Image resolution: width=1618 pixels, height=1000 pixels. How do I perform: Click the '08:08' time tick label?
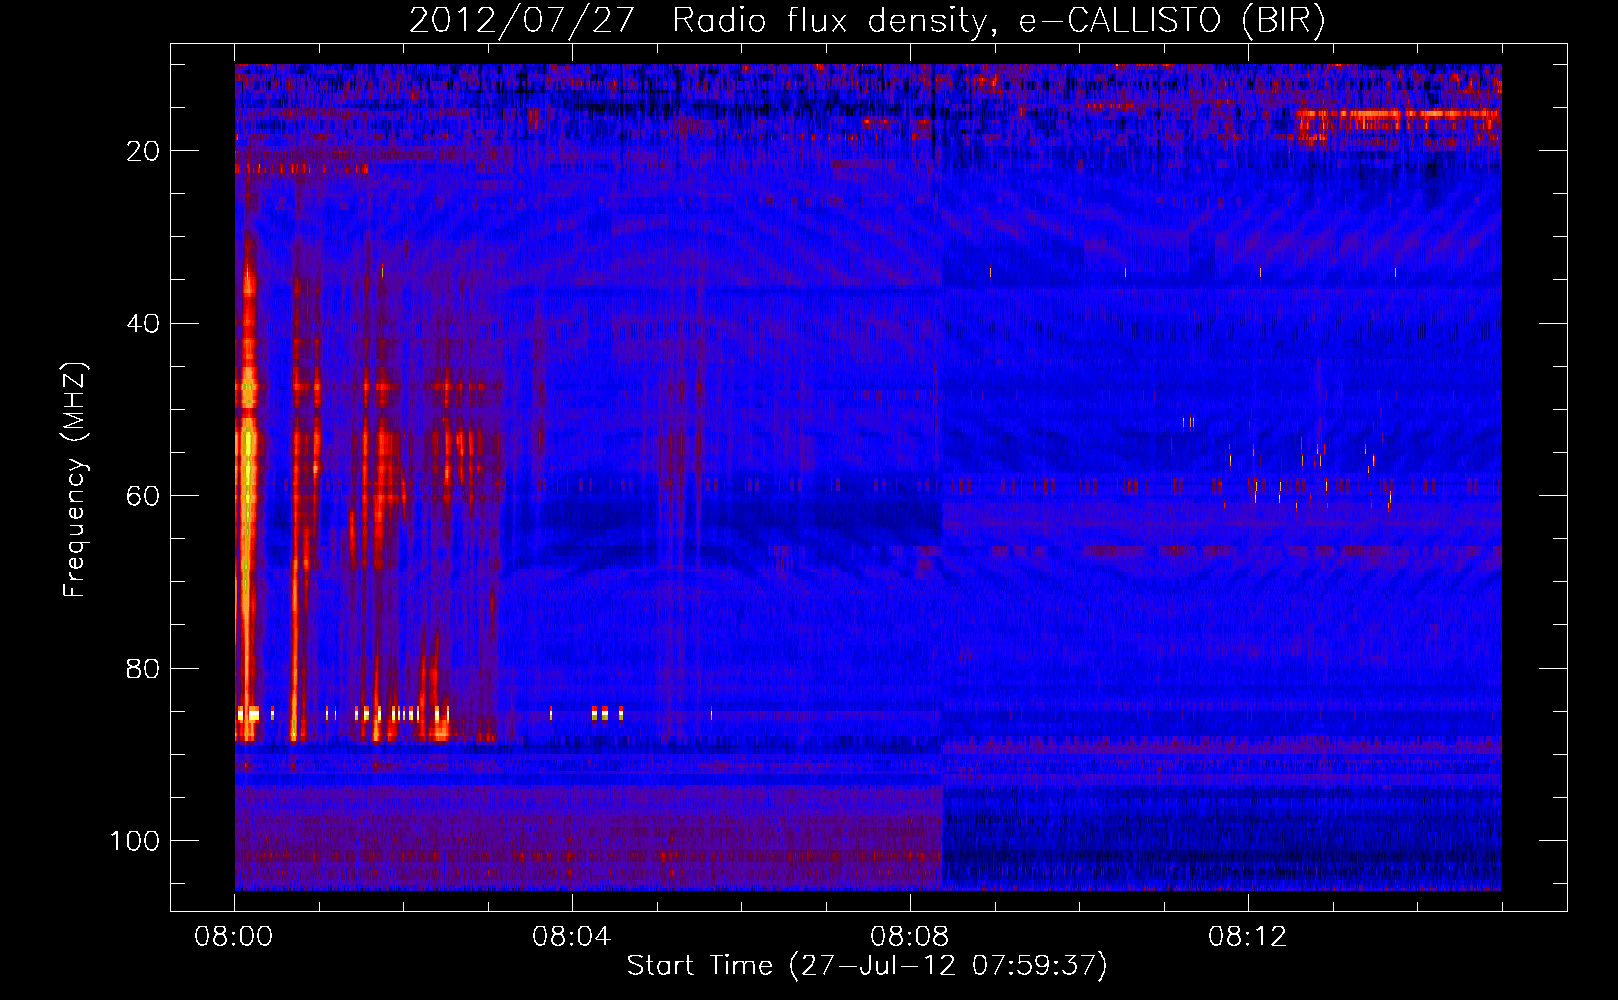(910, 937)
